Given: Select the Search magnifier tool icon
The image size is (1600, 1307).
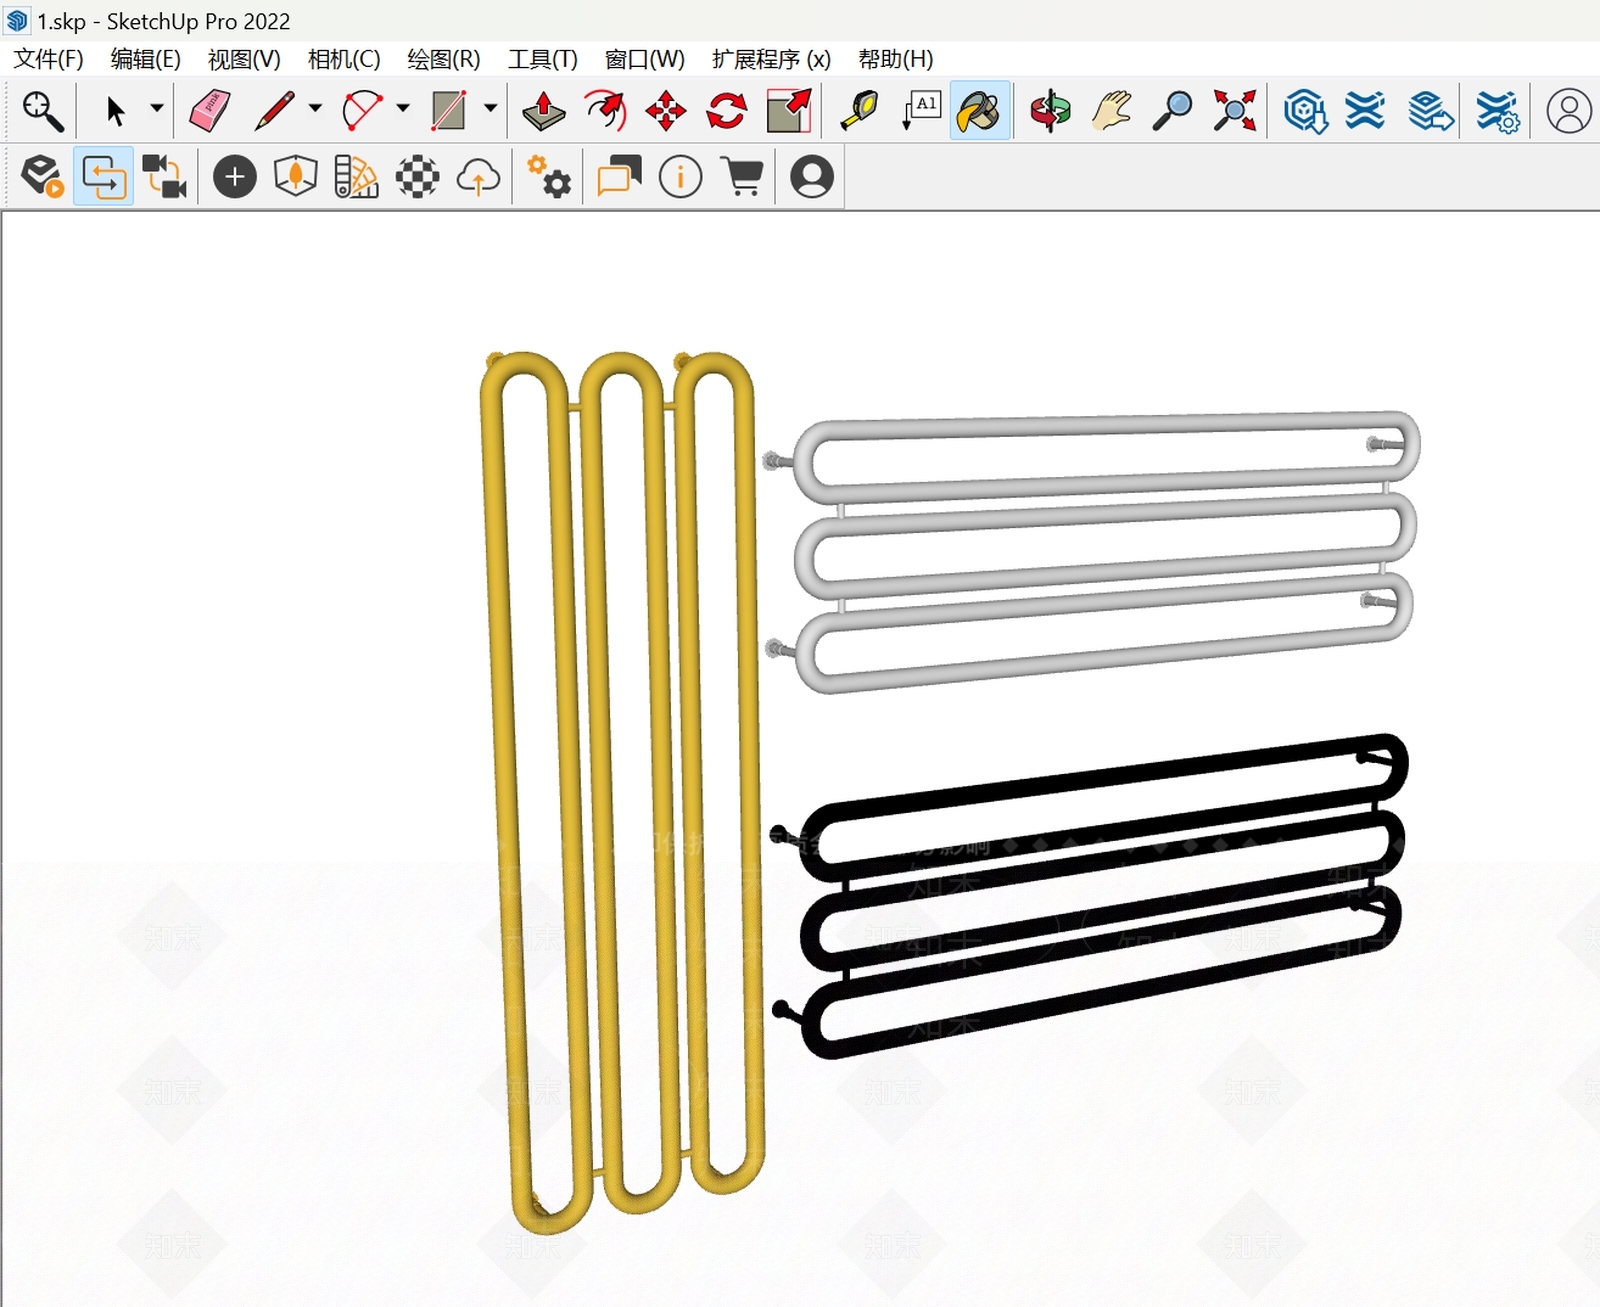Looking at the screenshot, I should coord(43,111).
